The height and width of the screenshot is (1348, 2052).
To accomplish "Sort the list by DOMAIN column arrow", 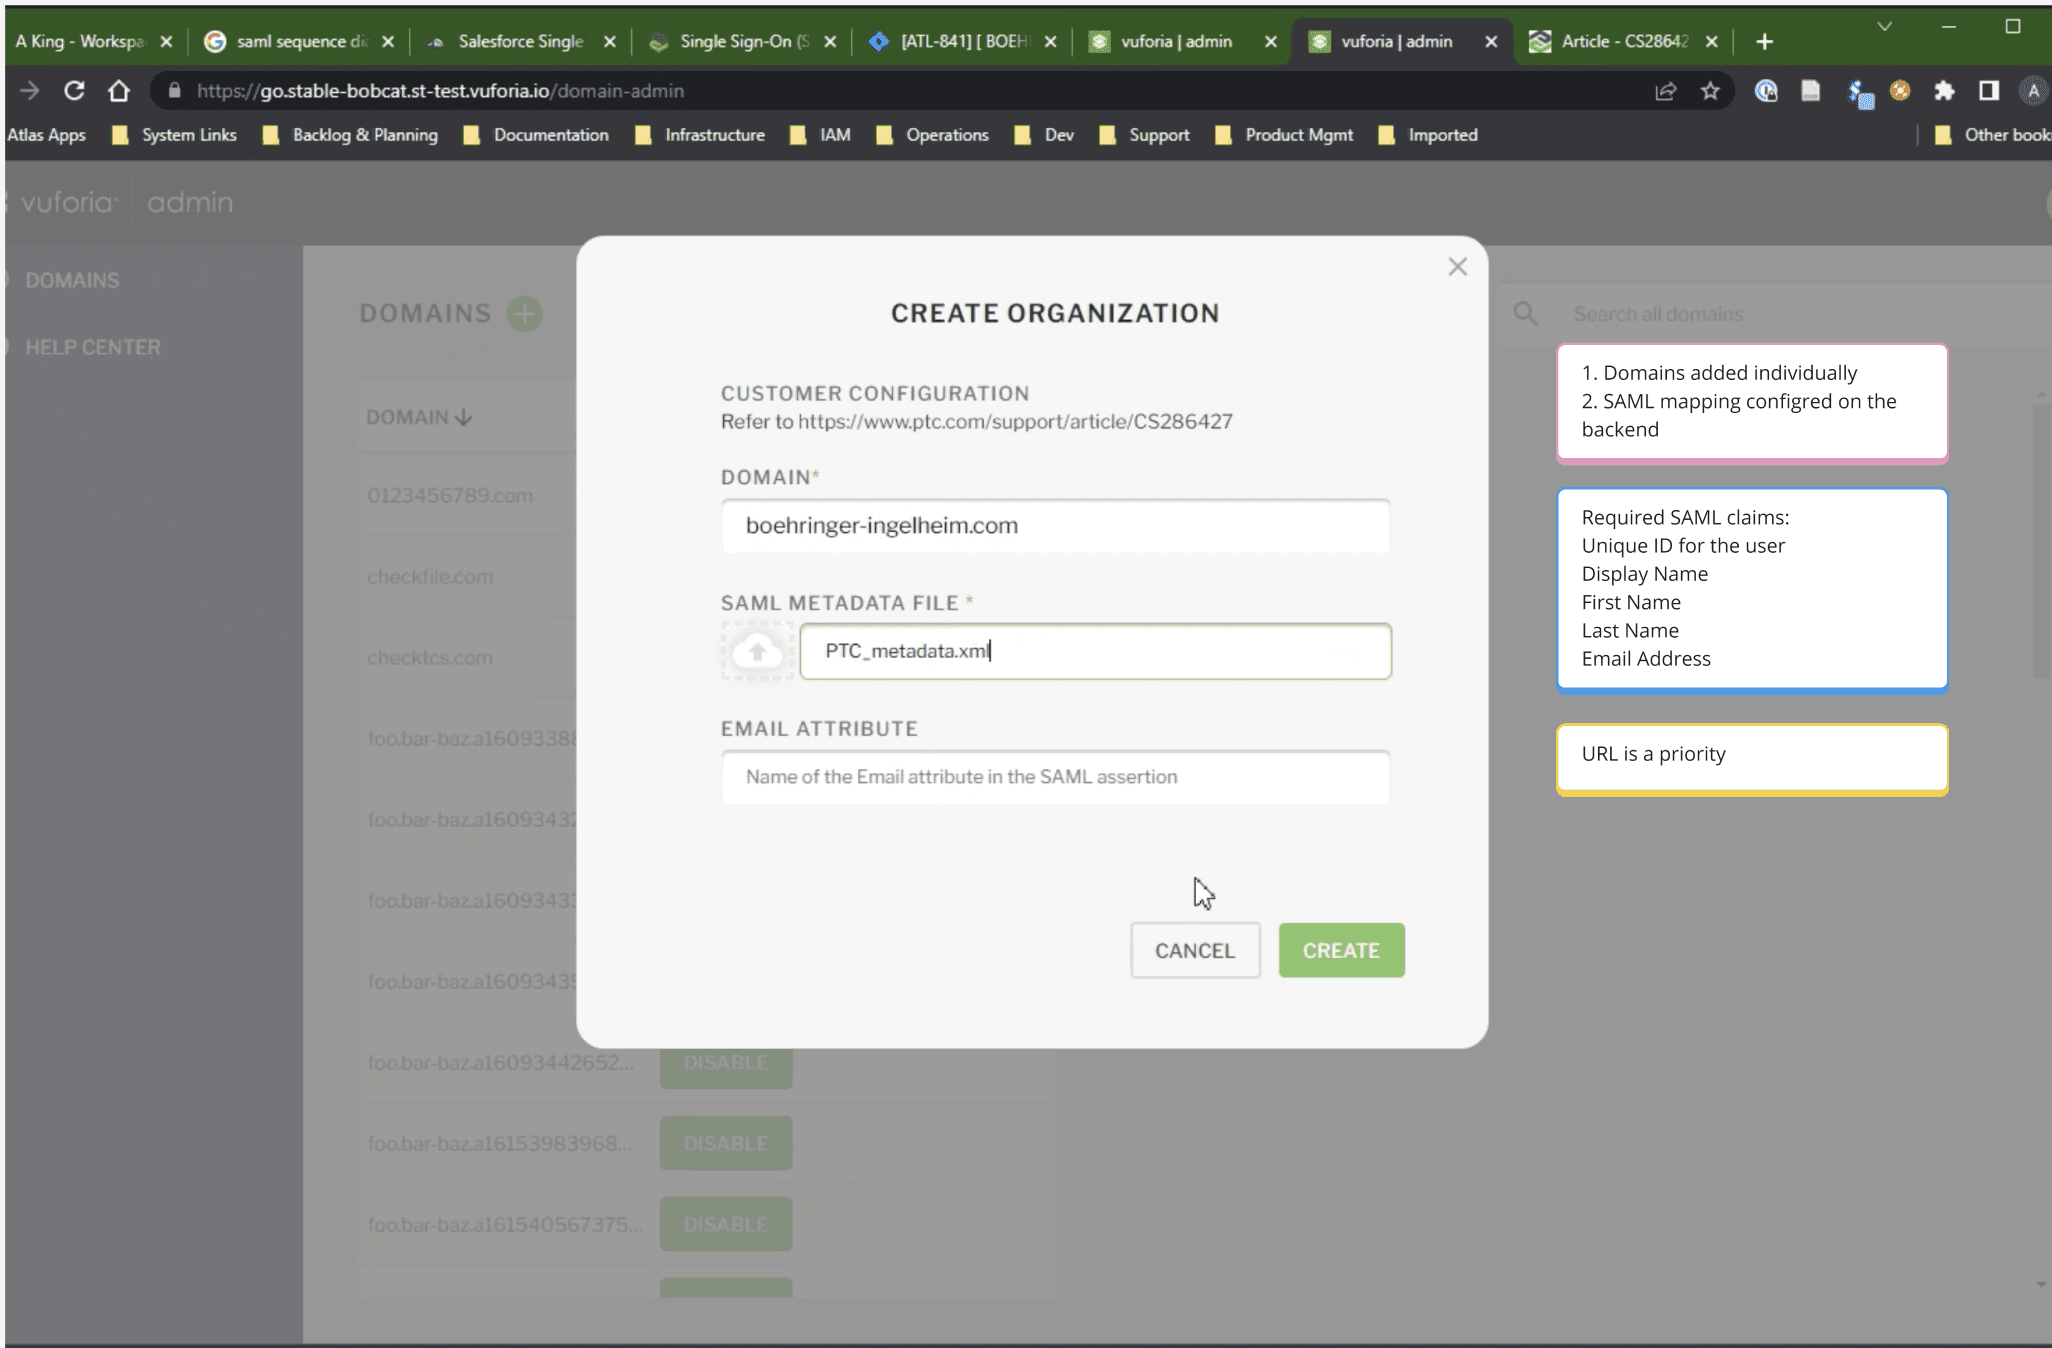I will click(463, 417).
